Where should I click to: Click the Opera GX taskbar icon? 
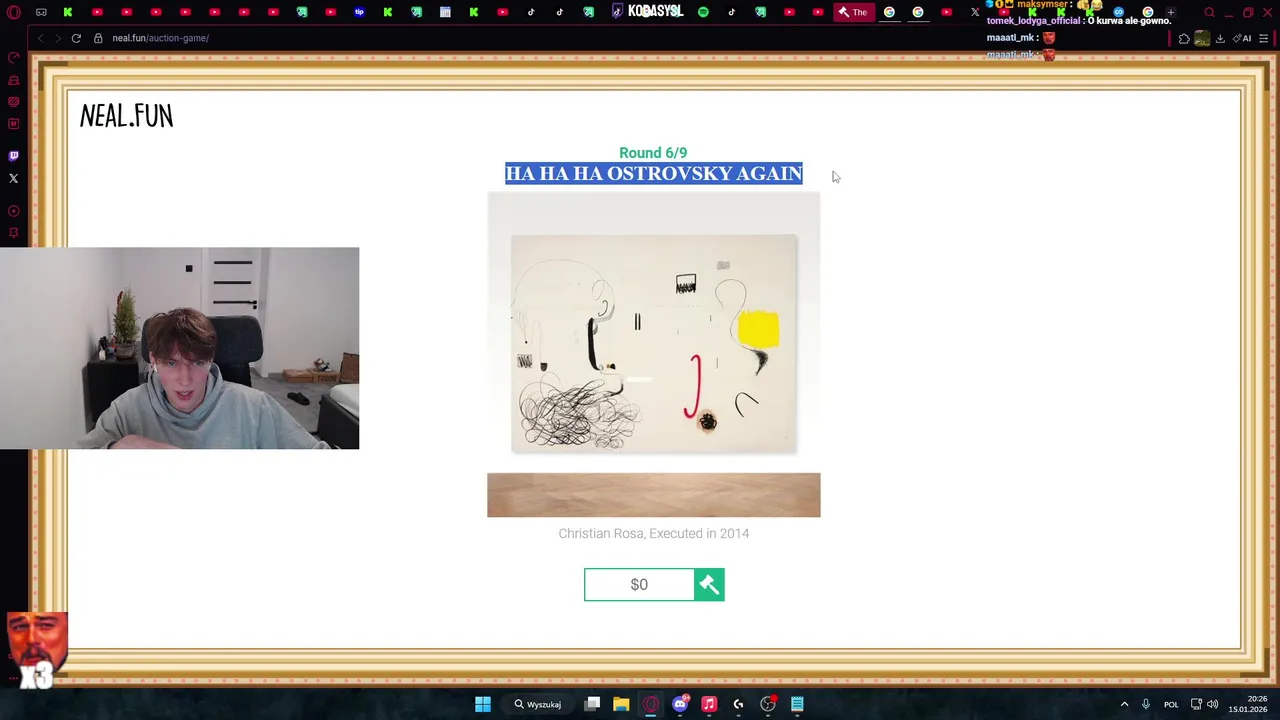(651, 704)
